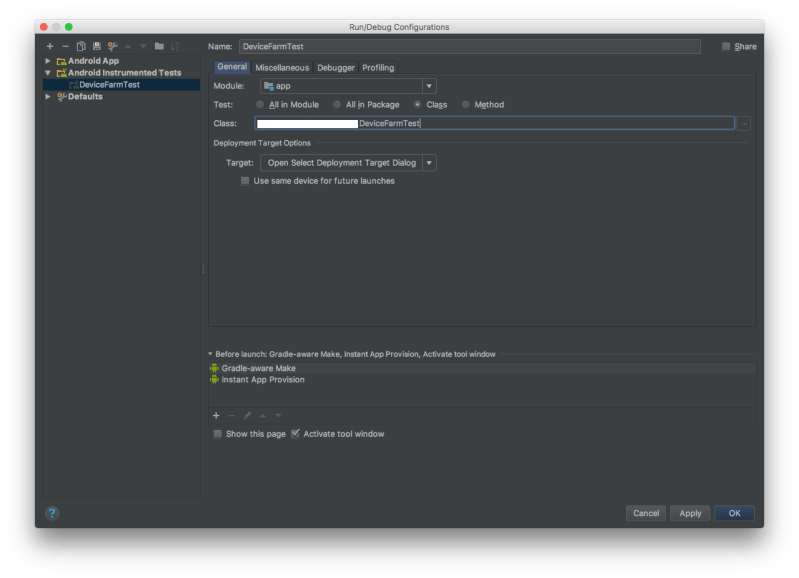799x578 pixels.
Task: Click left panel splitter handle
Action: [x=203, y=268]
